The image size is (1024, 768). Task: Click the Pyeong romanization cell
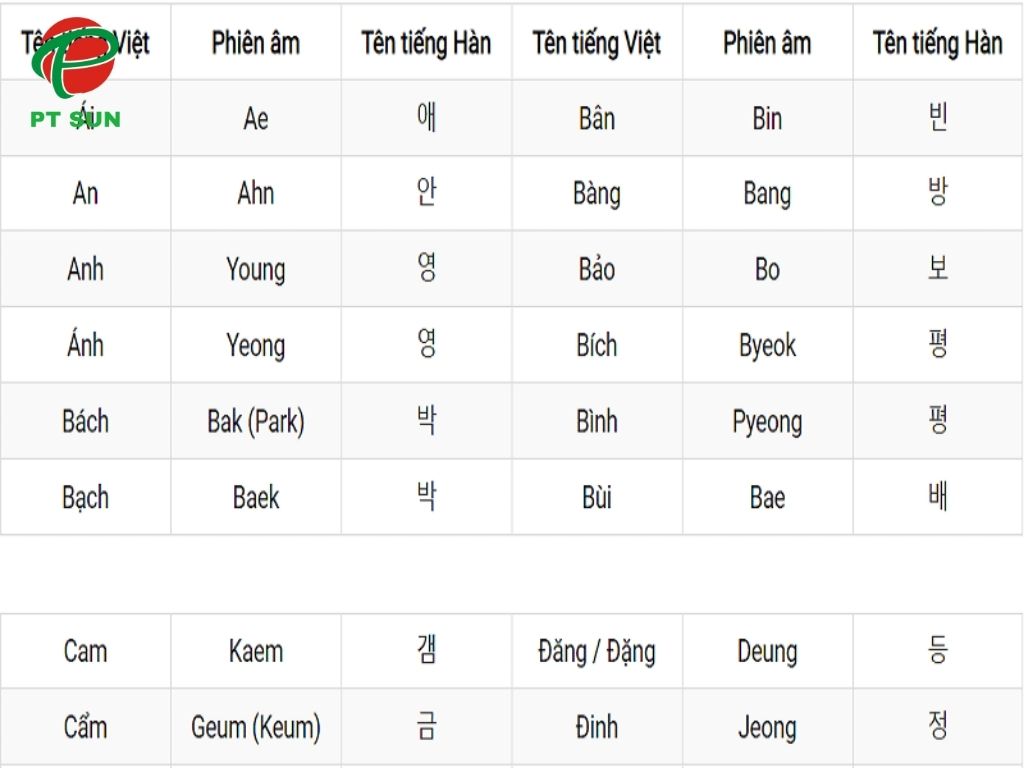pos(767,421)
